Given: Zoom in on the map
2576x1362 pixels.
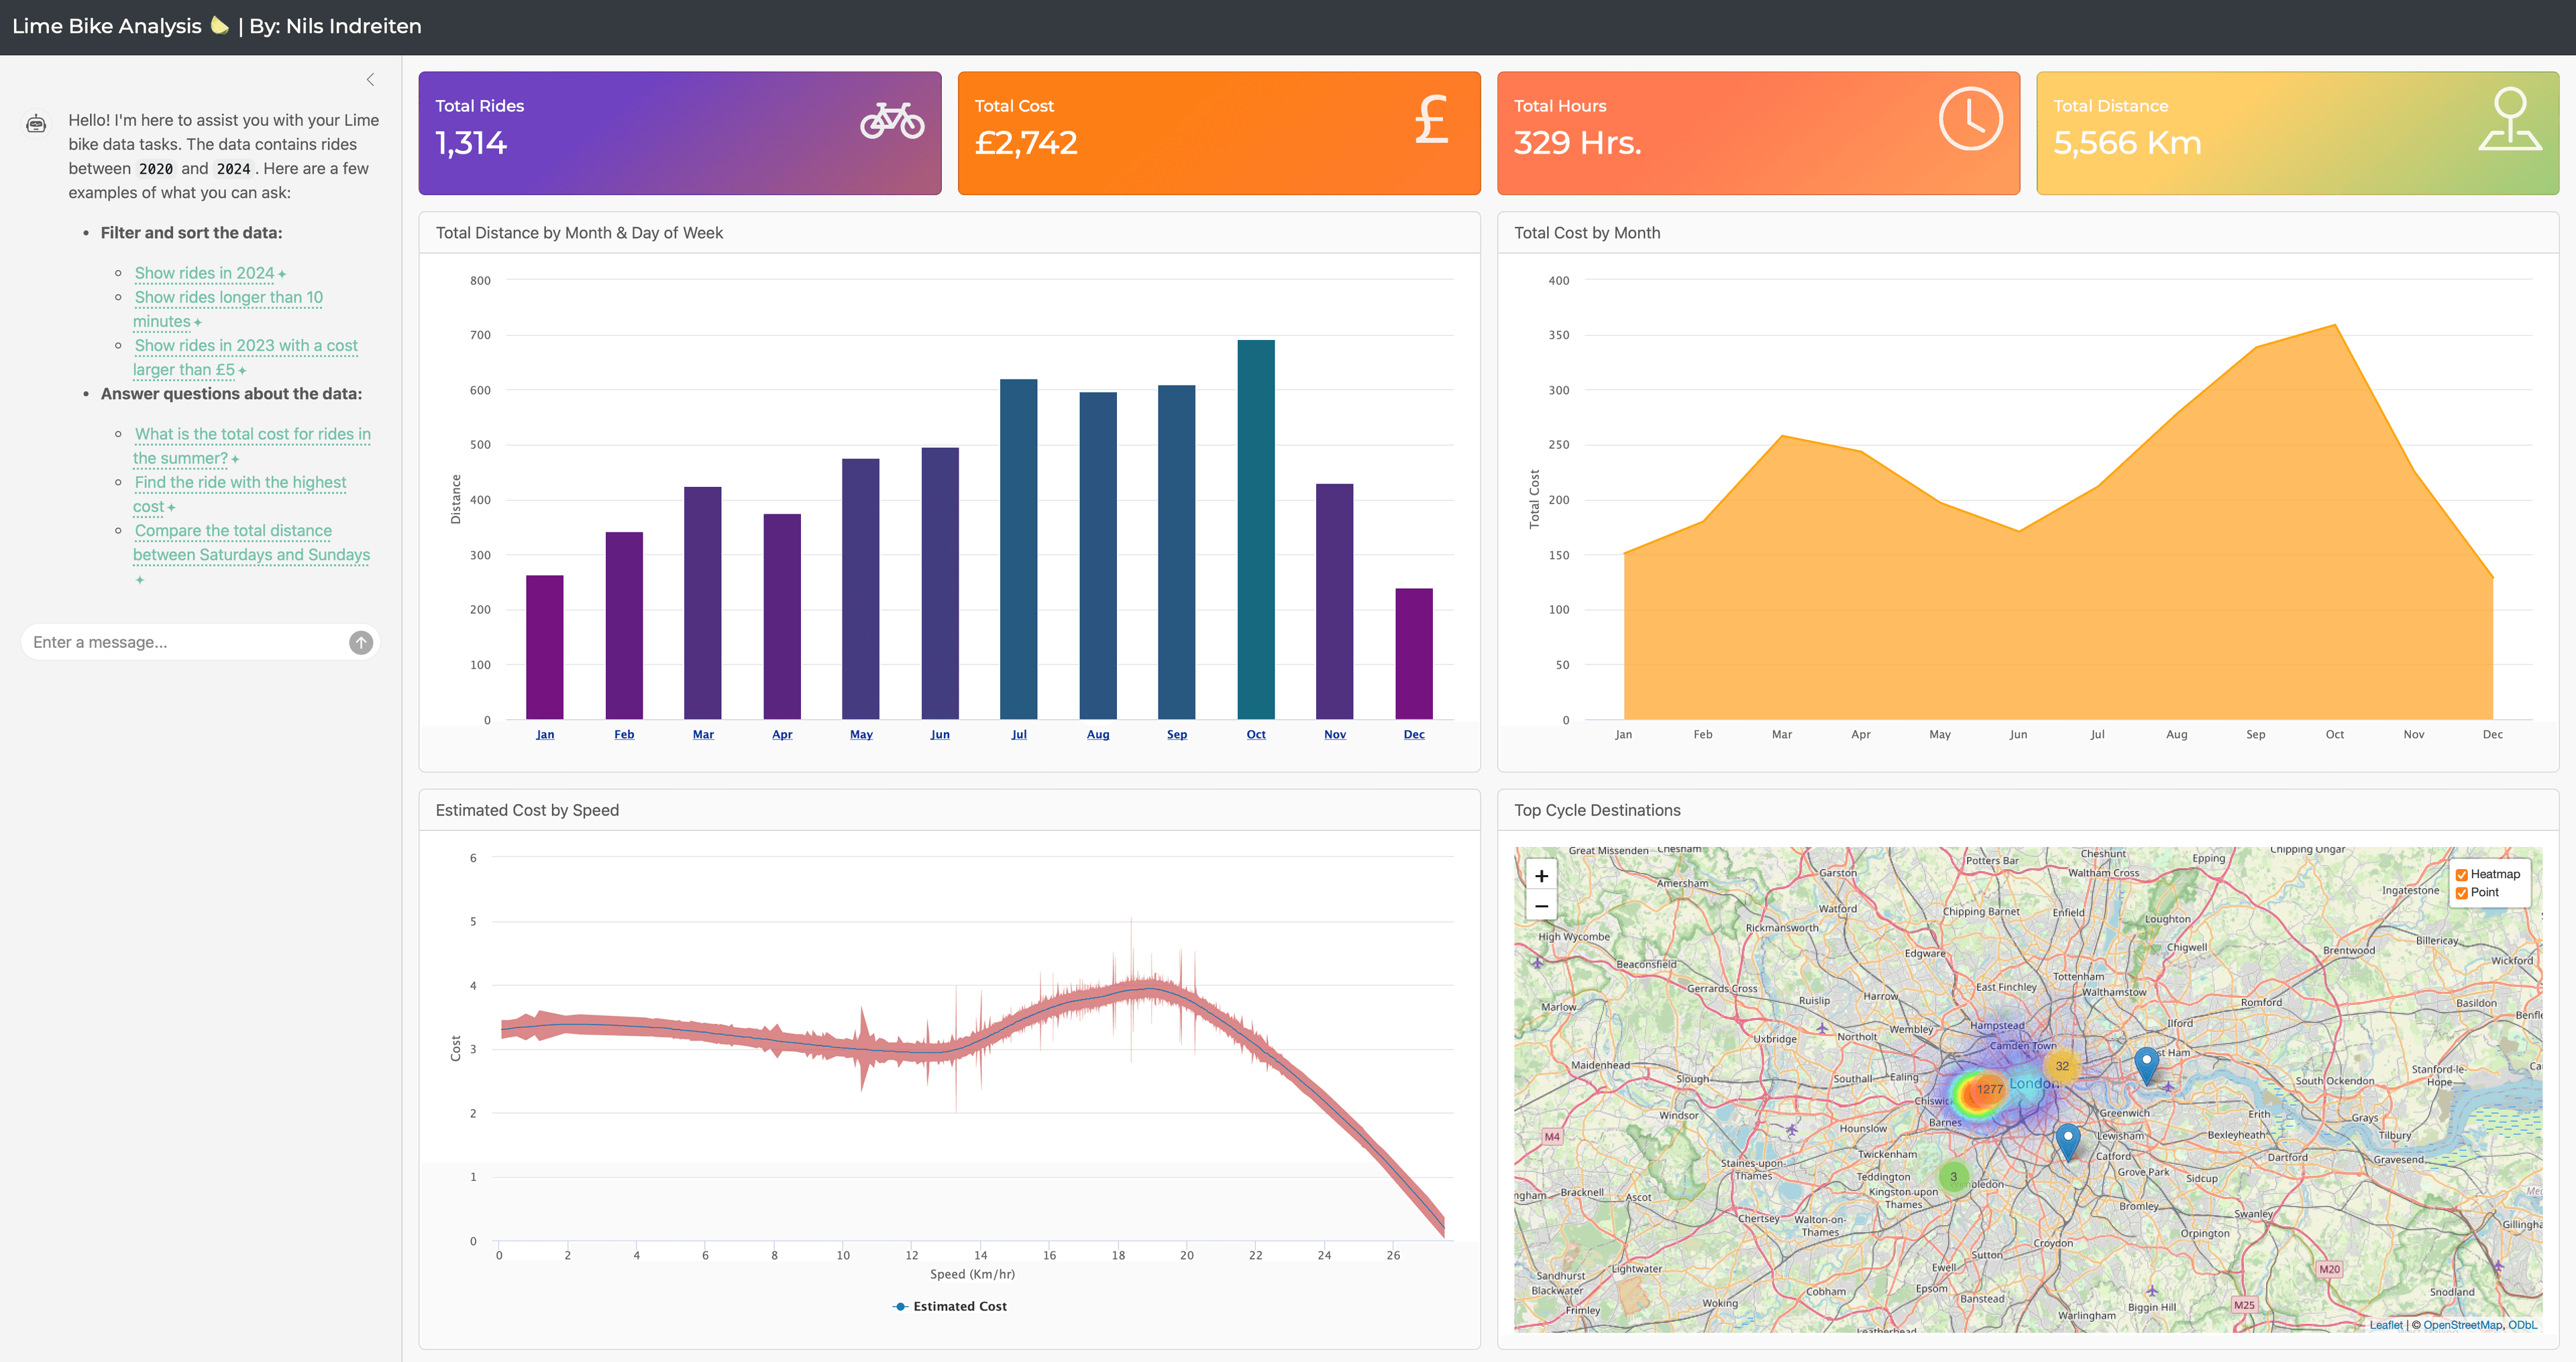Looking at the screenshot, I should click(x=1541, y=876).
